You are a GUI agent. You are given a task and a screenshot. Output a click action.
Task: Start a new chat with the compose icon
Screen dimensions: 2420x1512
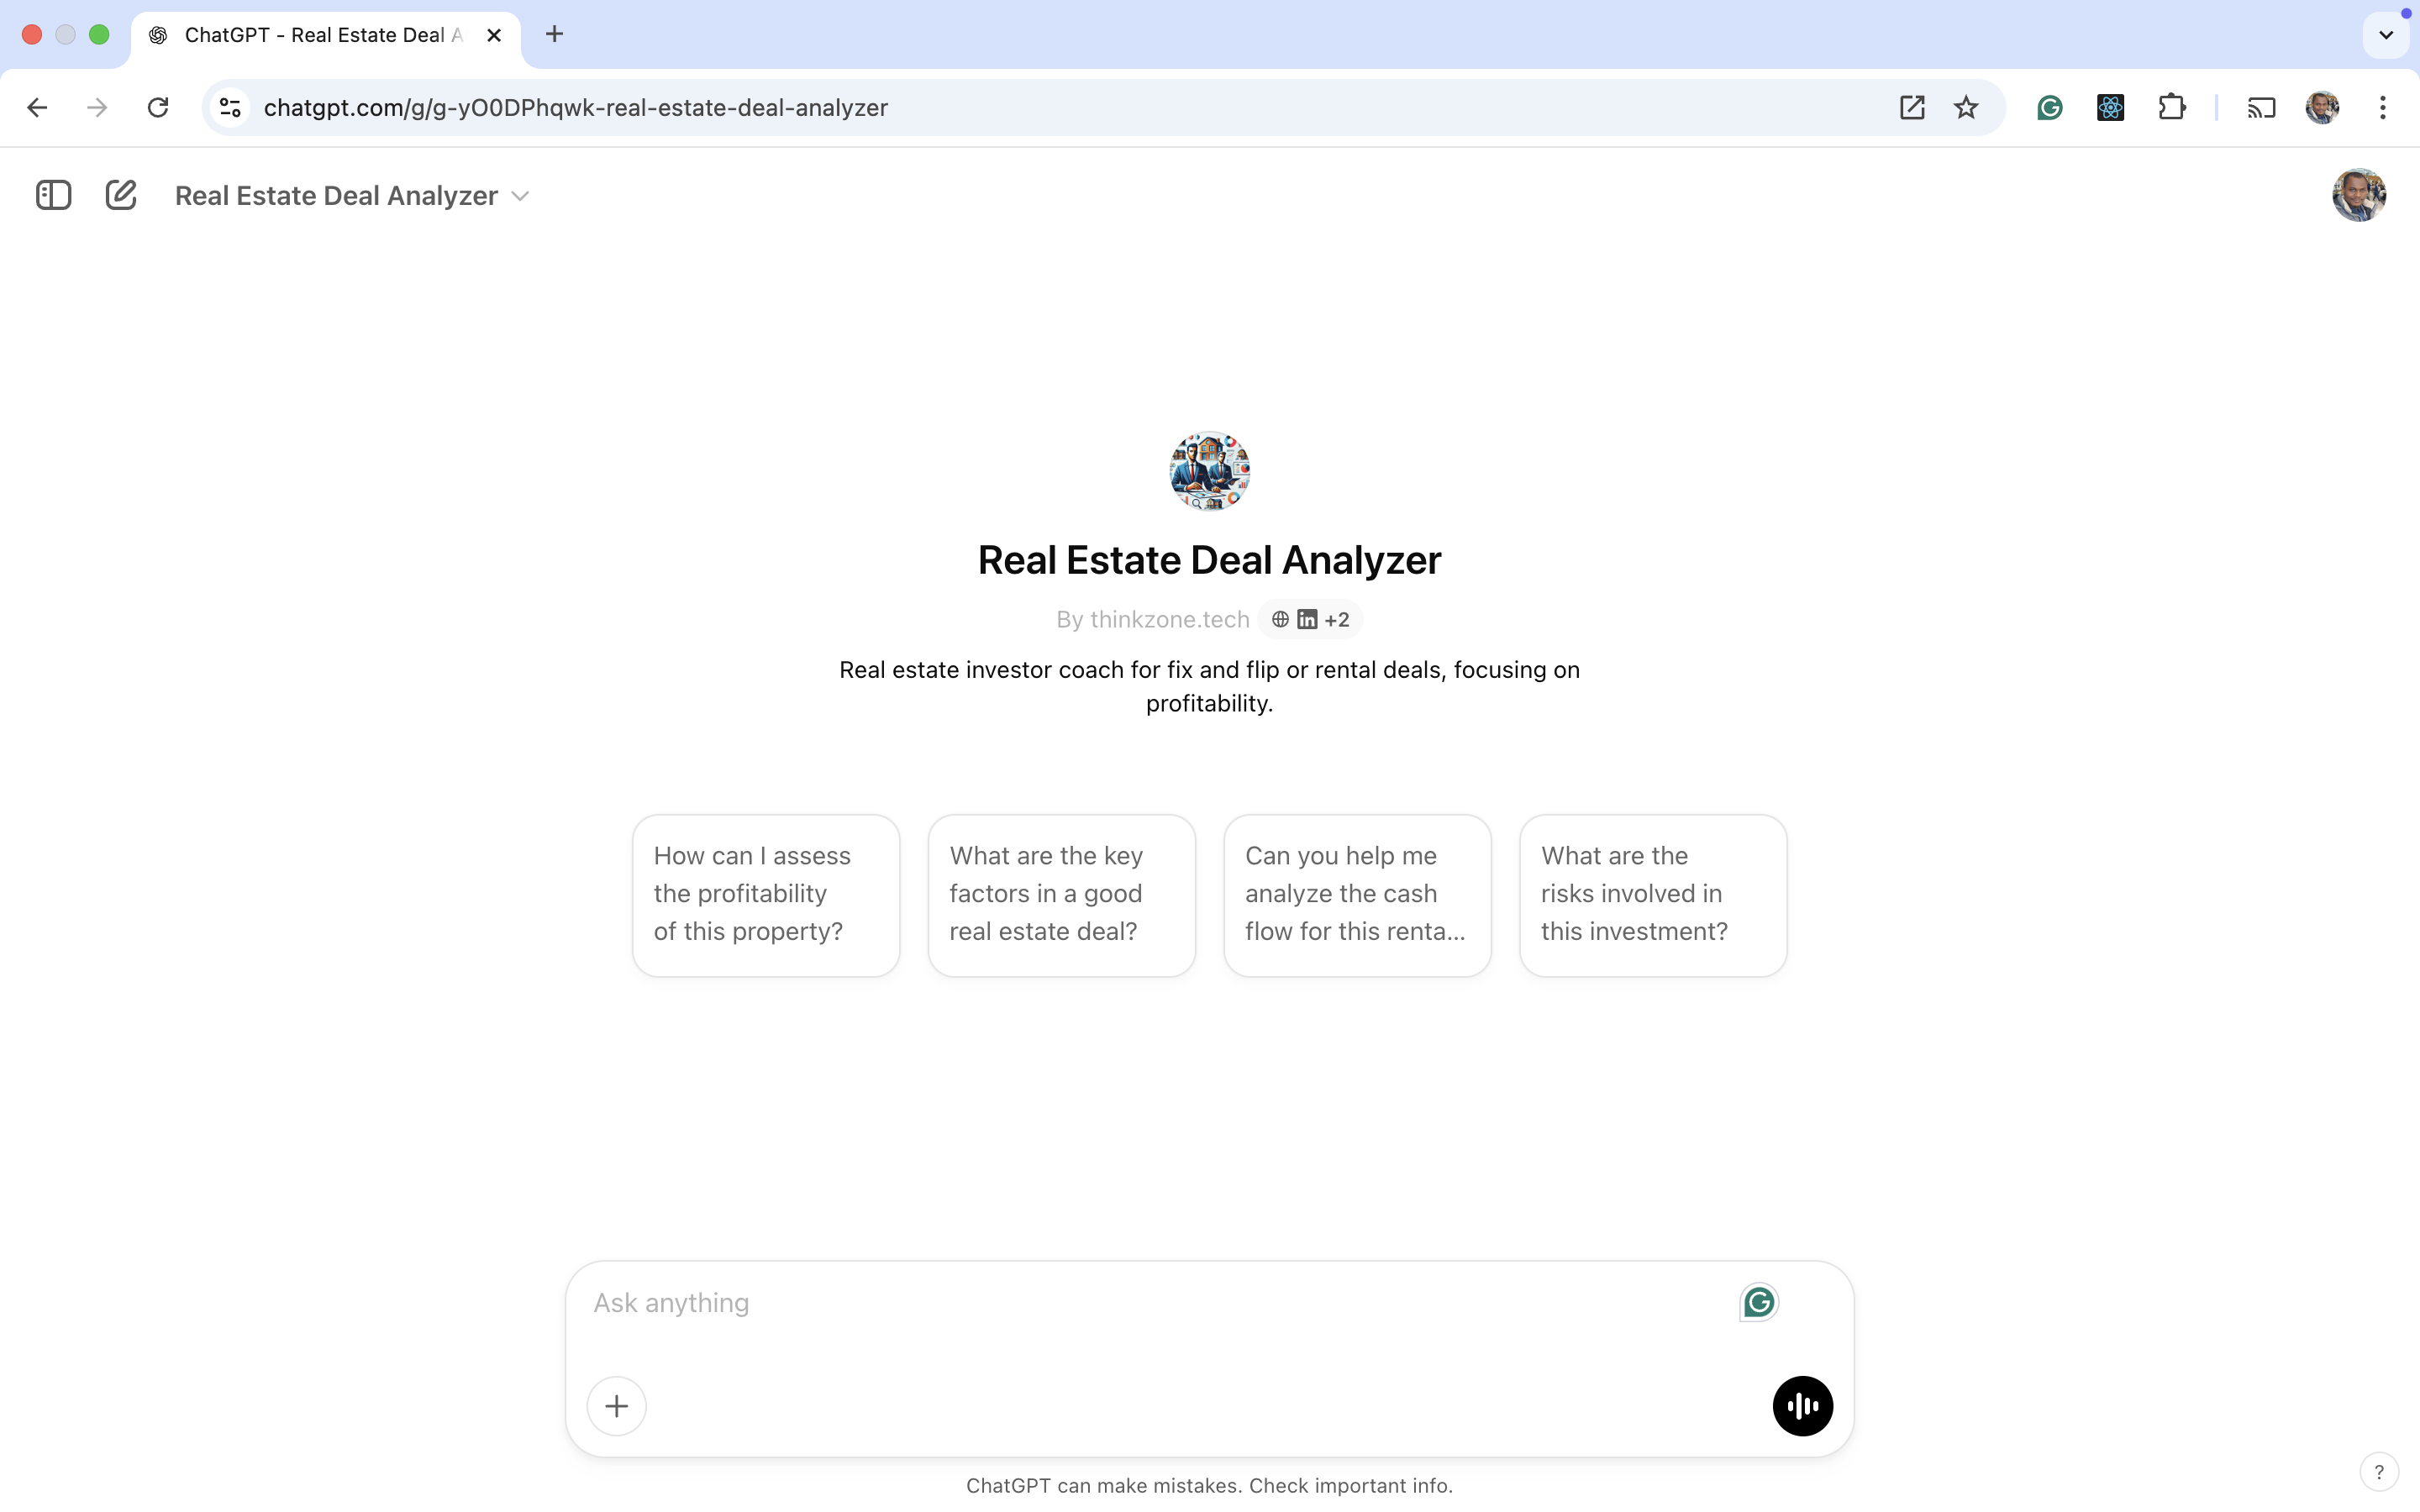(121, 195)
